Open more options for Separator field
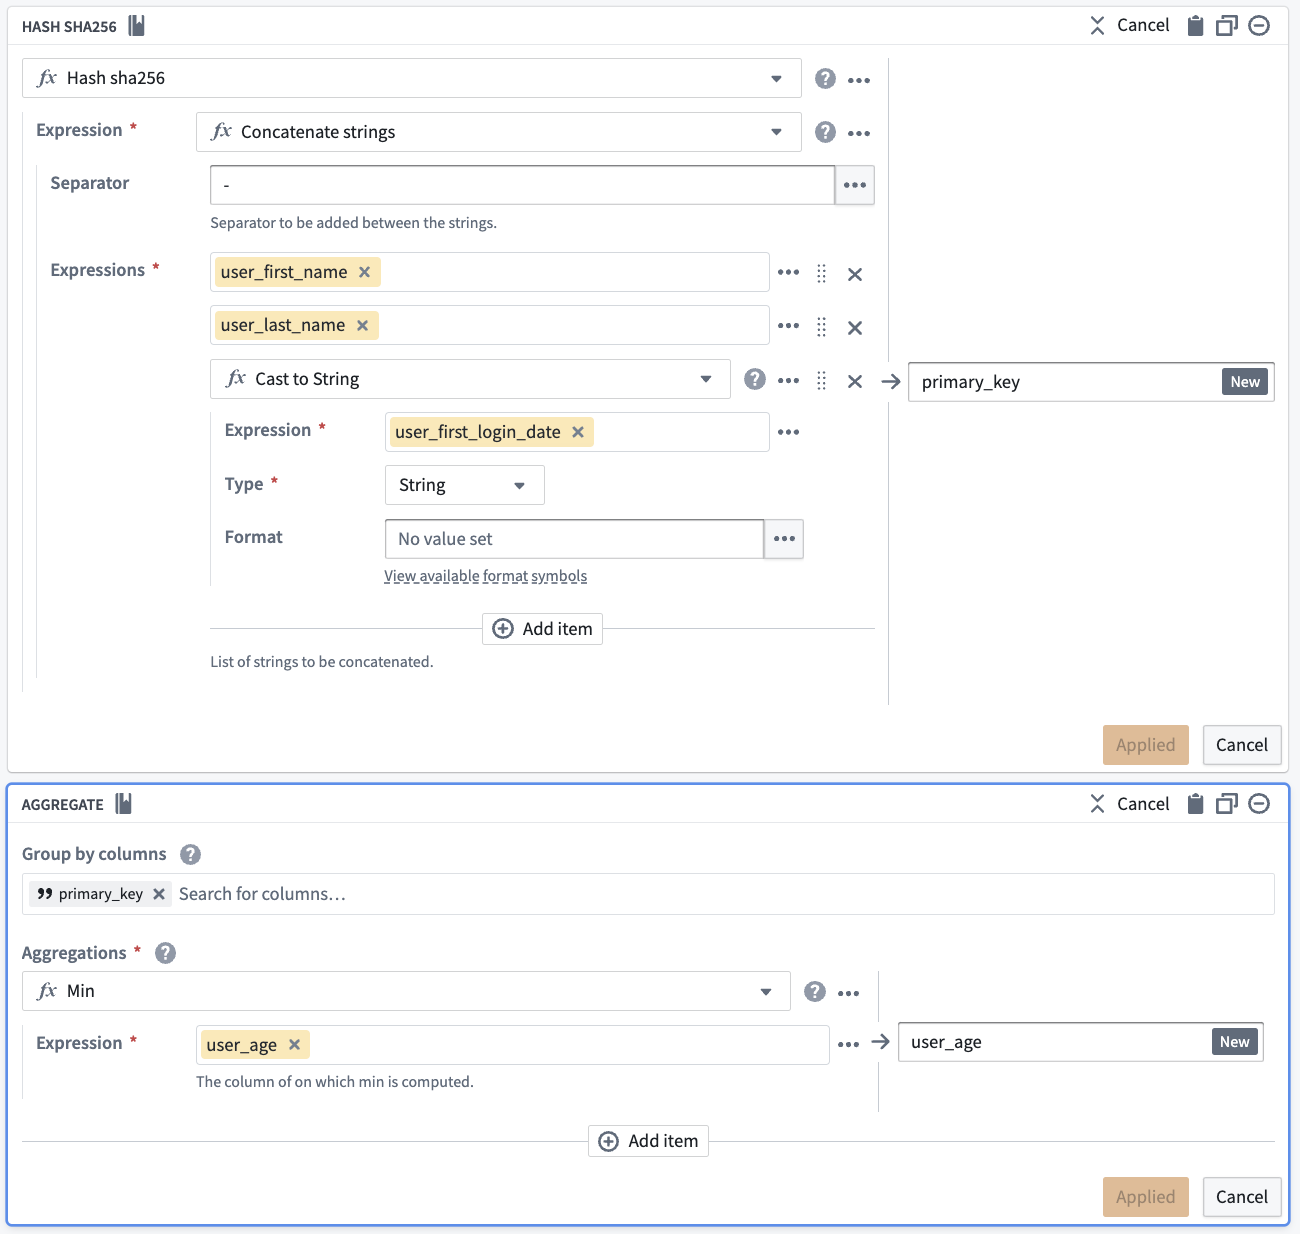The width and height of the screenshot is (1300, 1234). (855, 185)
